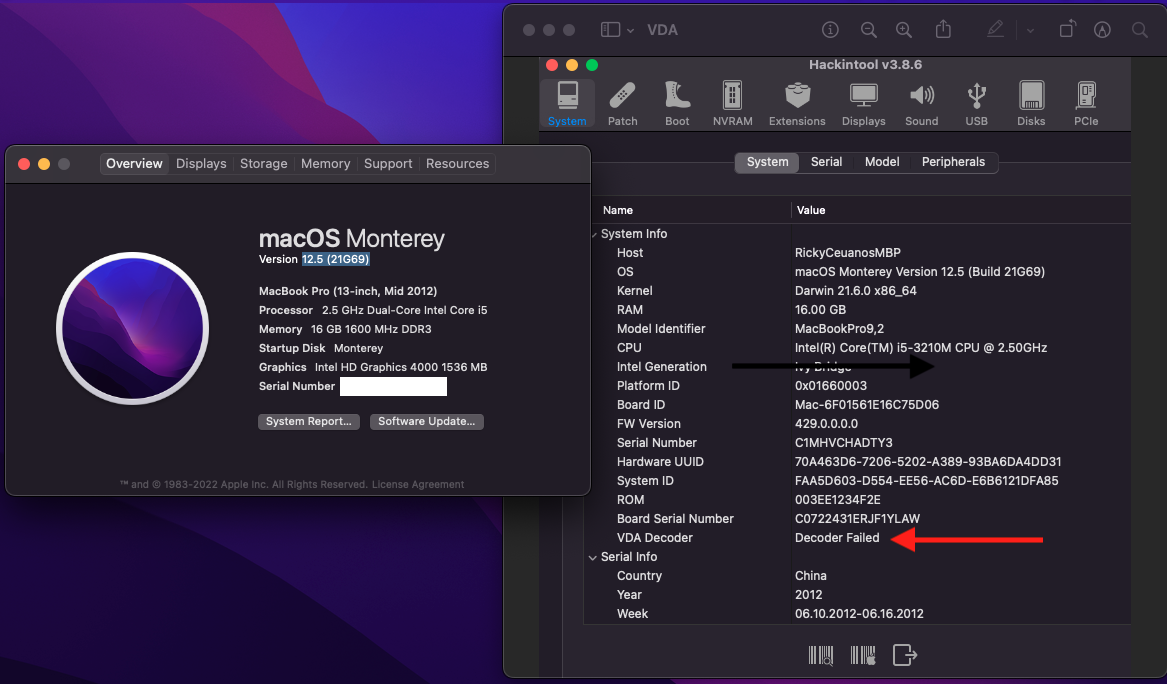Click the rotate icon in Preview toolbar
Image resolution: width=1167 pixels, height=684 pixels.
tap(1067, 29)
